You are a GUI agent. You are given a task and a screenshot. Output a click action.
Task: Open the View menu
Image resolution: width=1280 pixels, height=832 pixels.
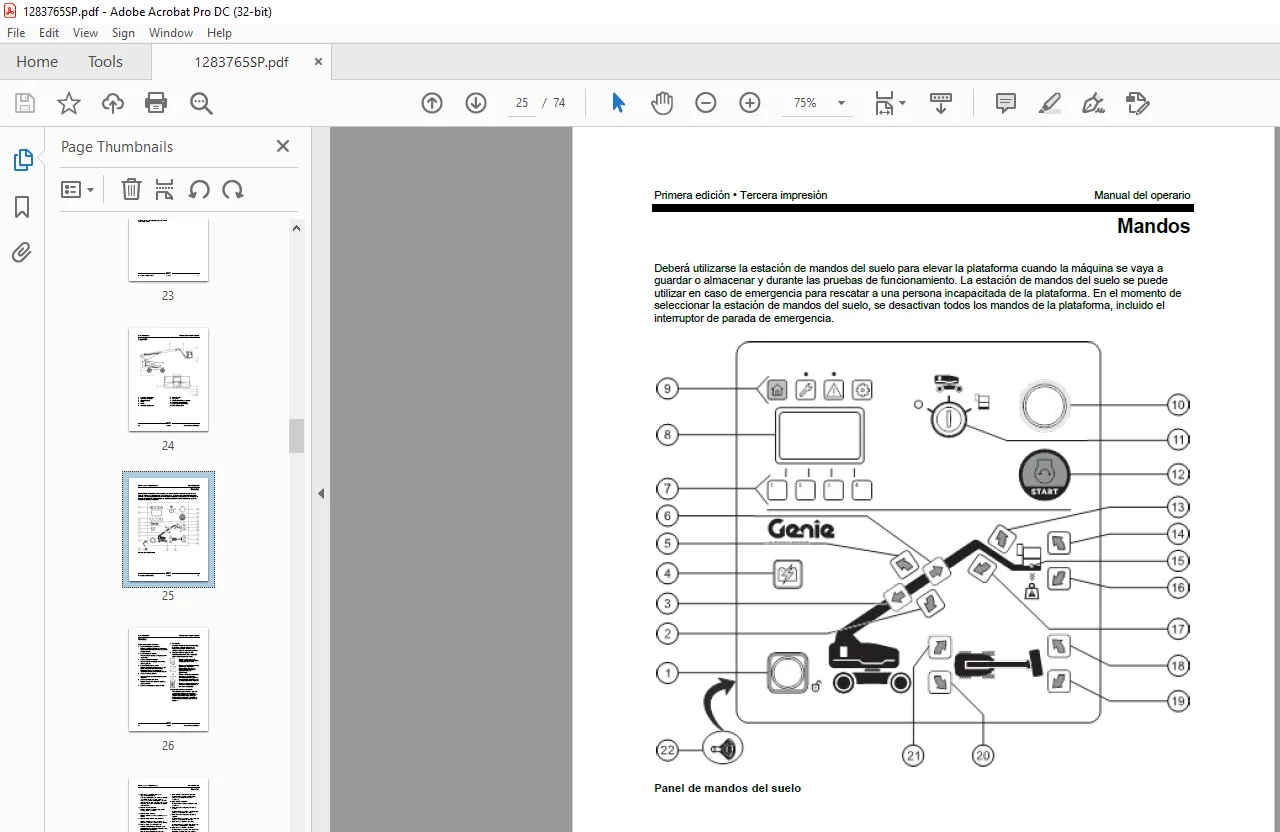coord(86,33)
